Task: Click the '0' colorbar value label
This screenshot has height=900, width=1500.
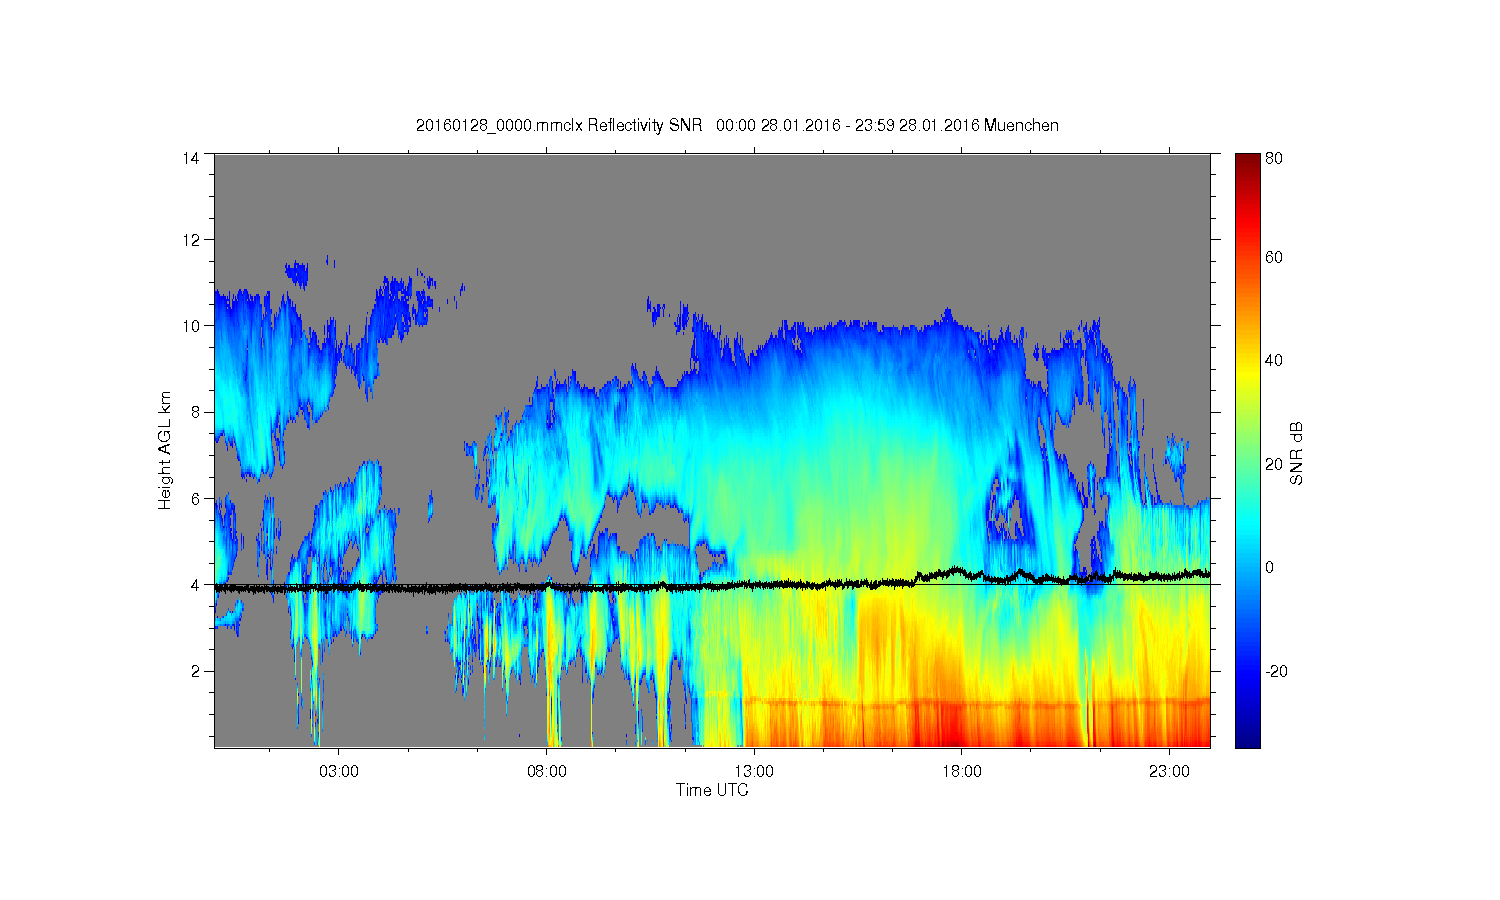Action: (1270, 568)
